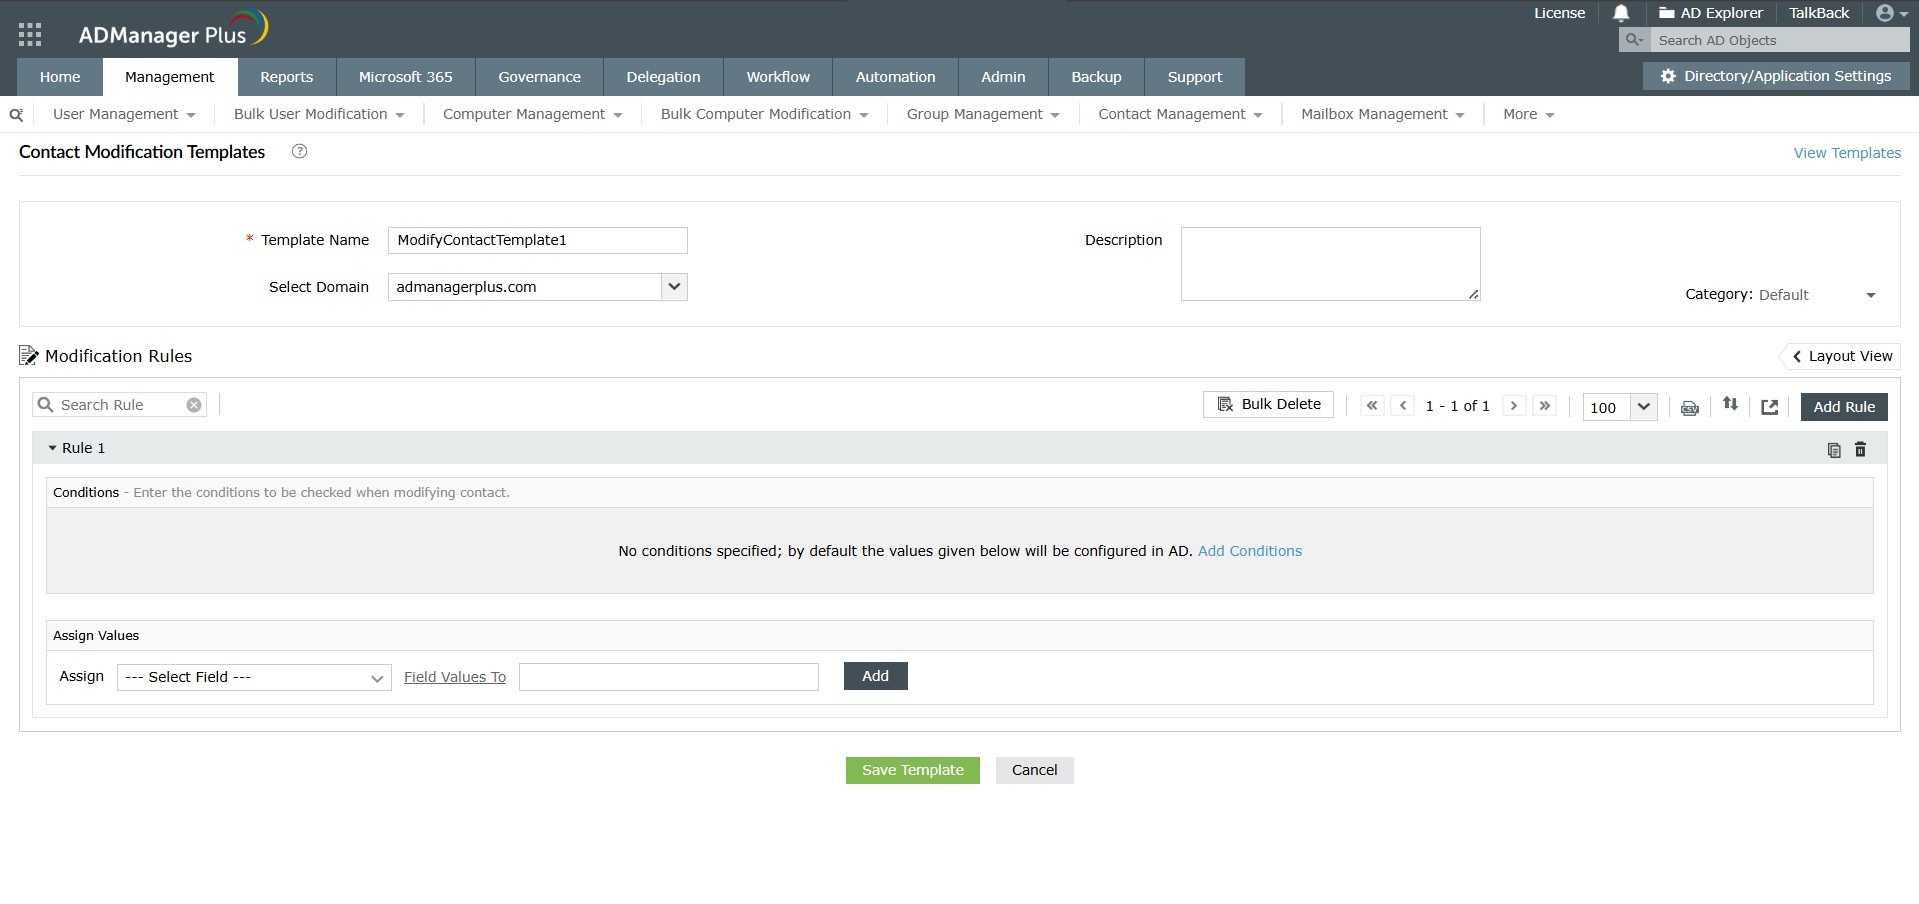The width and height of the screenshot is (1919, 904).
Task: Sort the modification rules
Action: coord(1731,405)
